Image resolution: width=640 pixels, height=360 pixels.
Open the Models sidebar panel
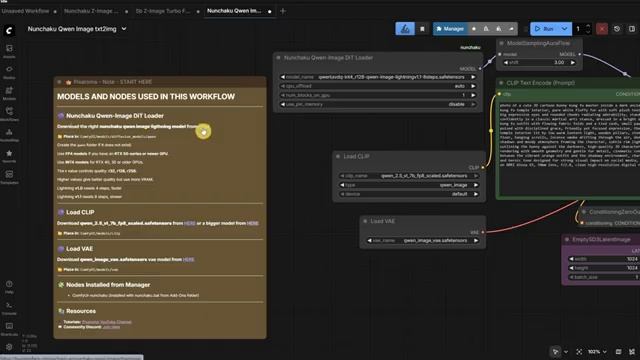tap(9, 93)
